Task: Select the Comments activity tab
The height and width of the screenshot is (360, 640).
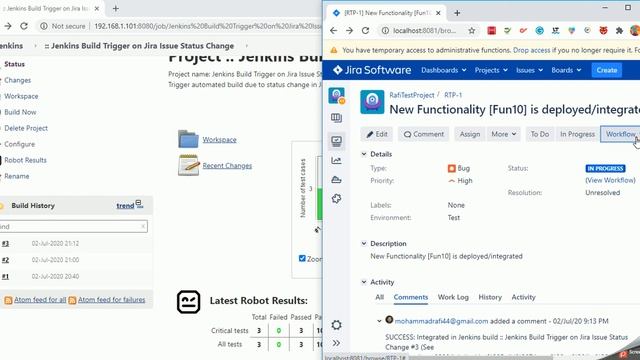Action: (411, 297)
